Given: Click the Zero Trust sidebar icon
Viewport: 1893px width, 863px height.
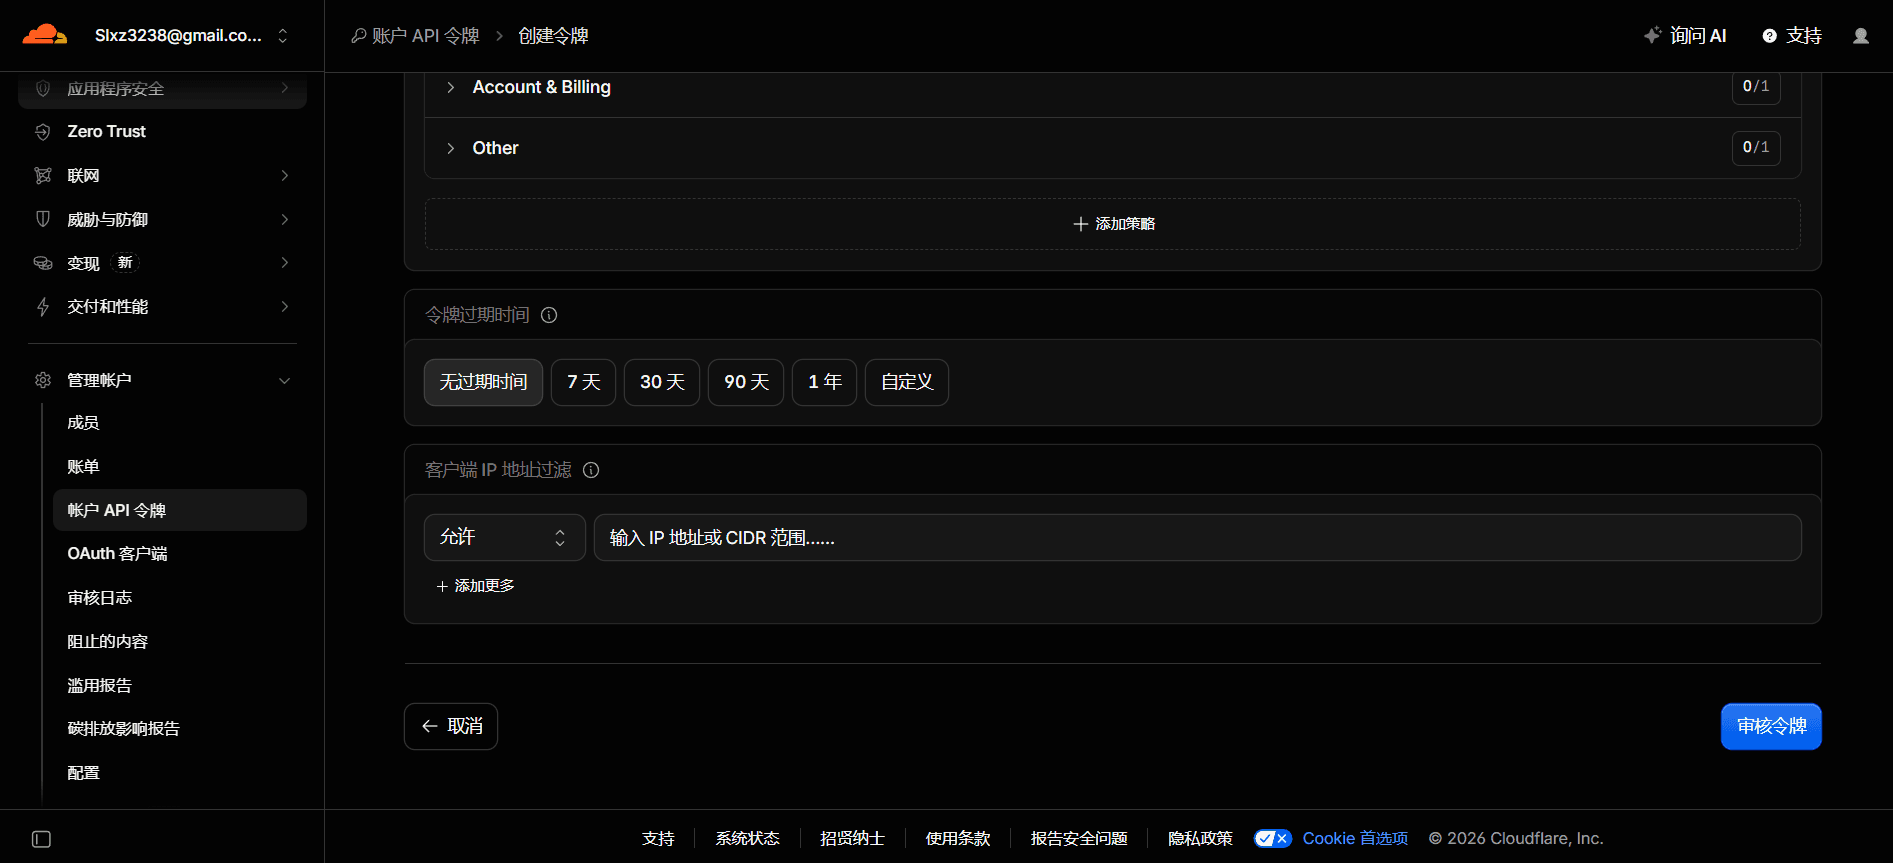Looking at the screenshot, I should click(43, 132).
